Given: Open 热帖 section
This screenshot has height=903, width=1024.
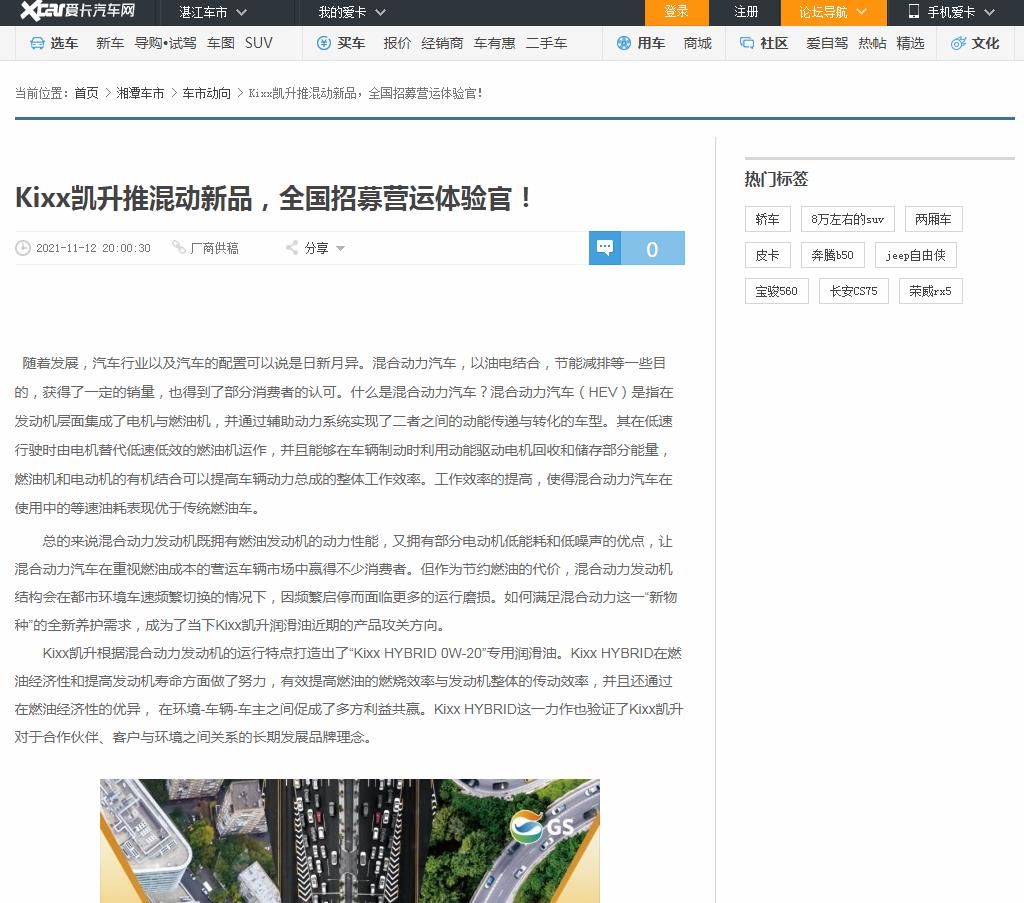Looking at the screenshot, I should [872, 43].
